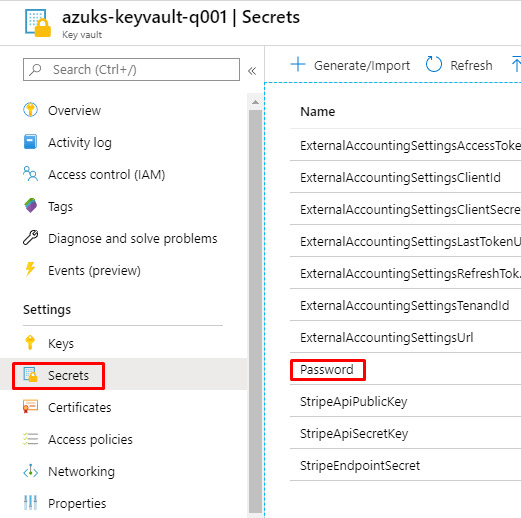Click the plus icon for Generate/Import
This screenshot has height=518, width=521.
(298, 64)
